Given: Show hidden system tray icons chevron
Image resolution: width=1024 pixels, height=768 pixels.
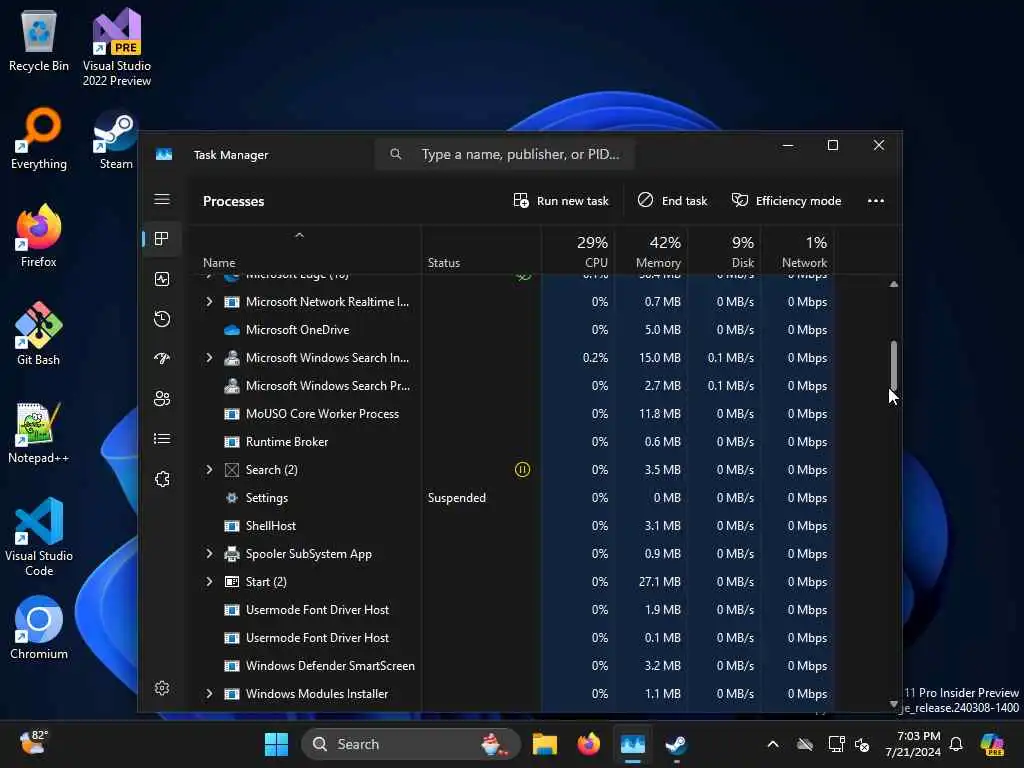Looking at the screenshot, I should click(773, 744).
